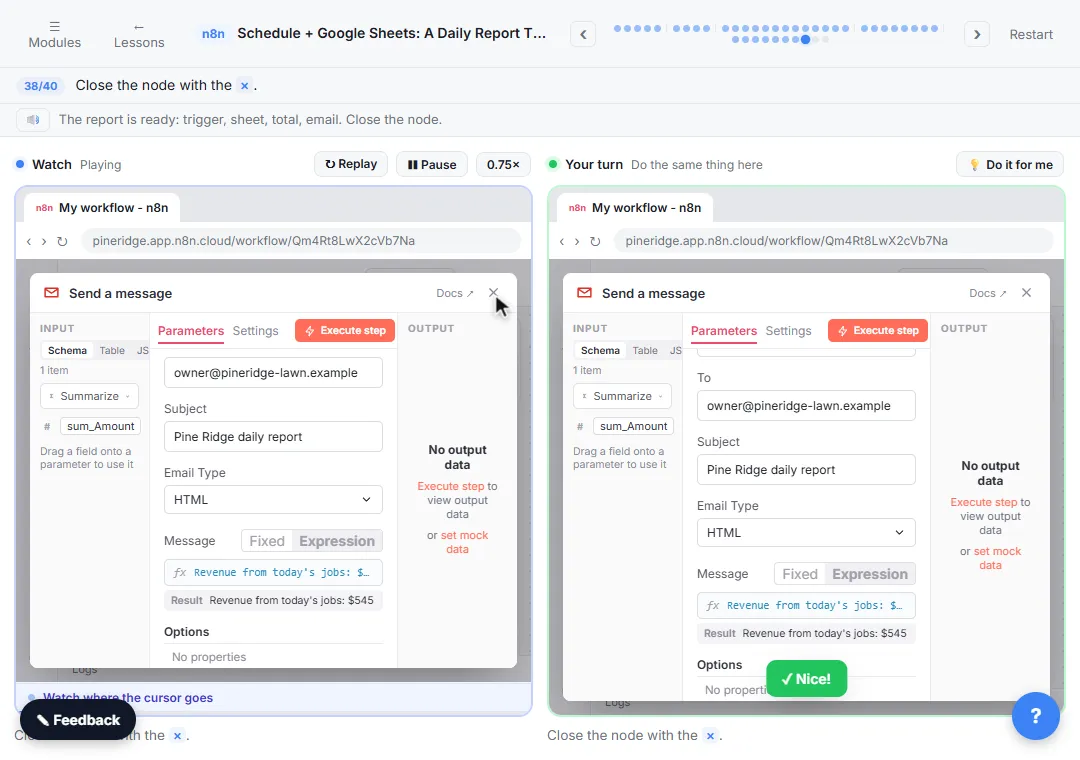The height and width of the screenshot is (760, 1080).
Task: Go forward in Your turn browser
Action: 577,241
